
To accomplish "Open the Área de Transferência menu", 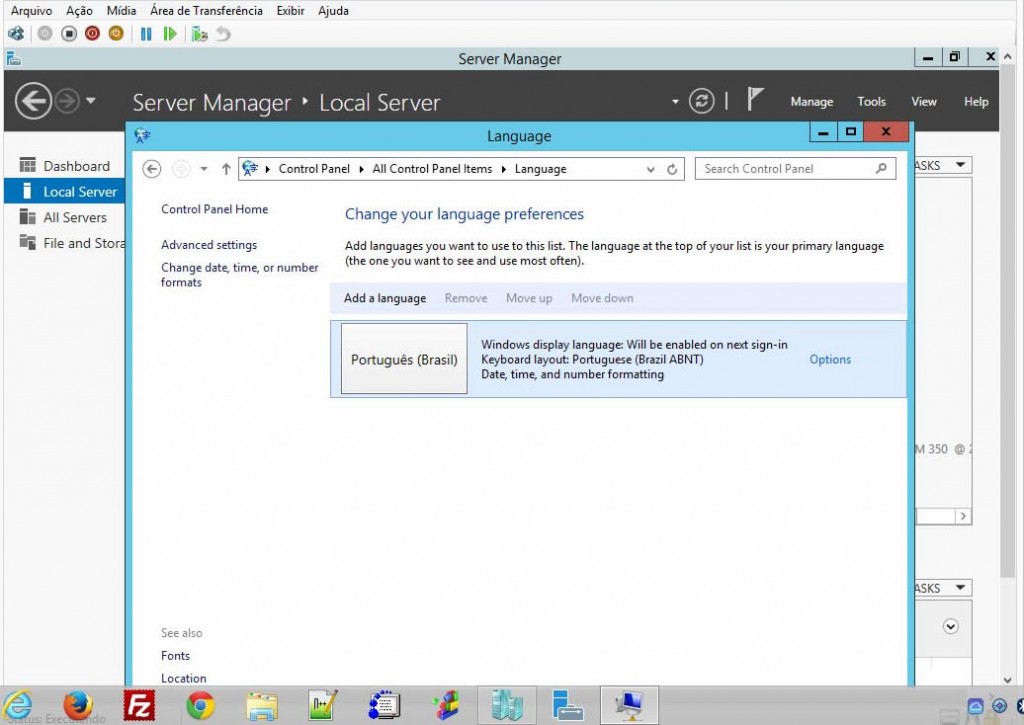I will click(206, 10).
